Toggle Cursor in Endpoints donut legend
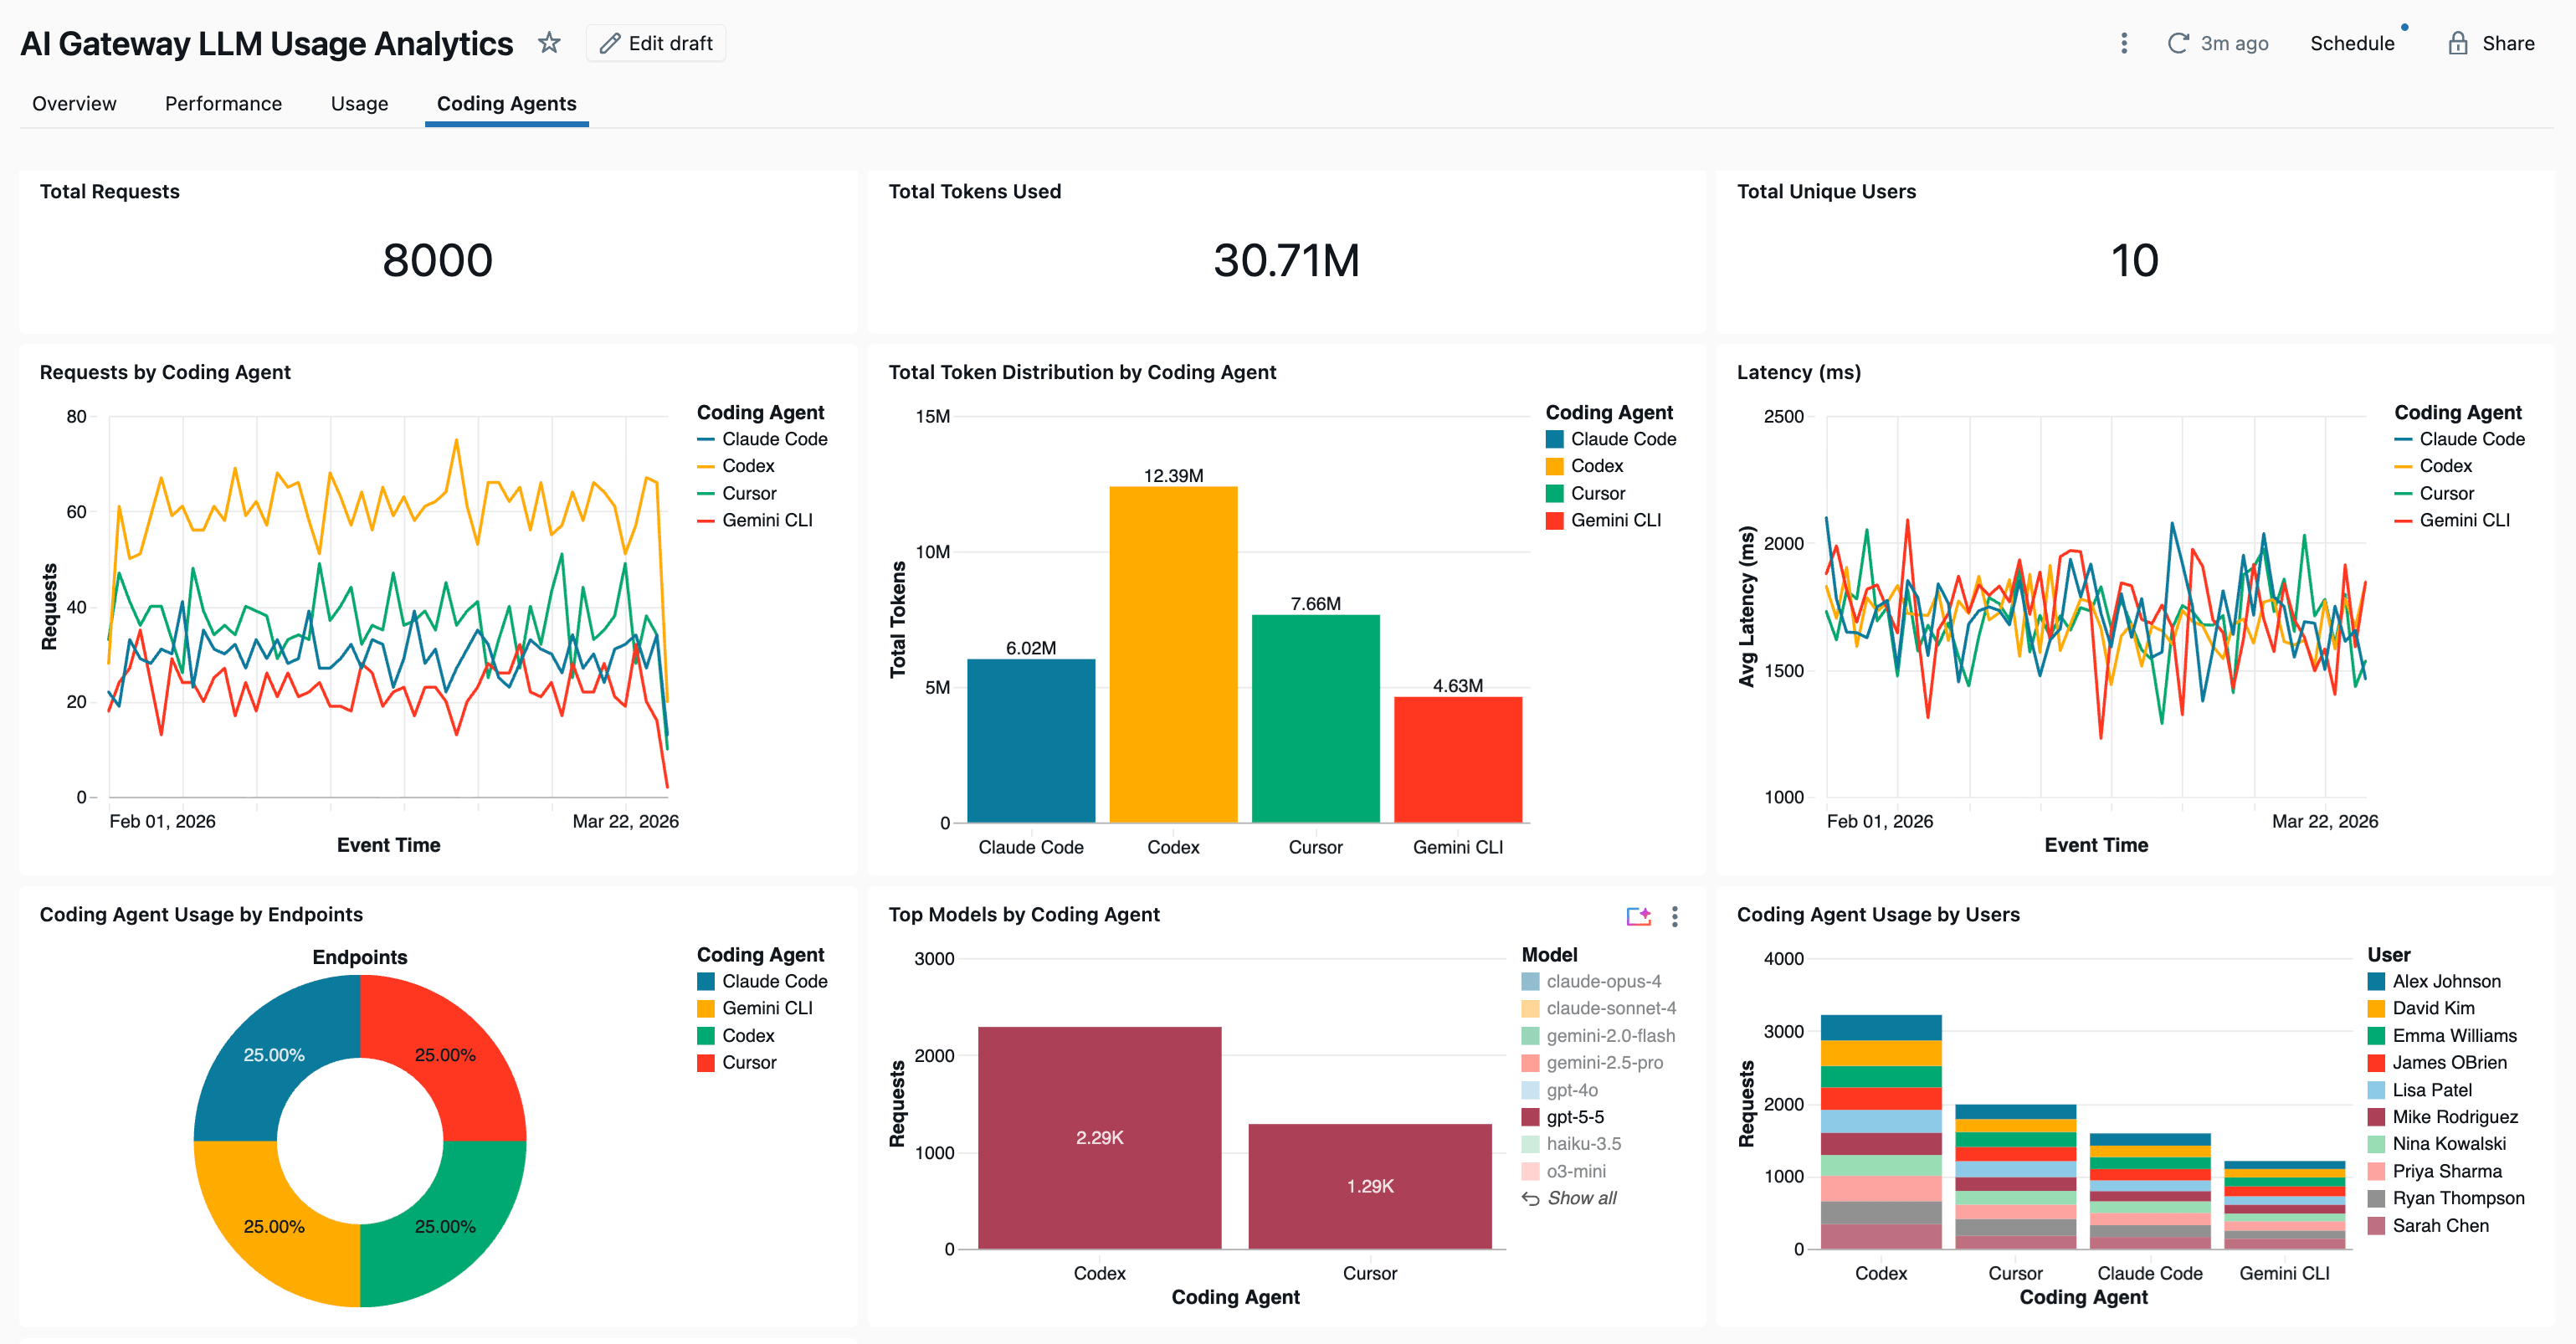Viewport: 2576px width, 1344px height. click(x=748, y=1062)
